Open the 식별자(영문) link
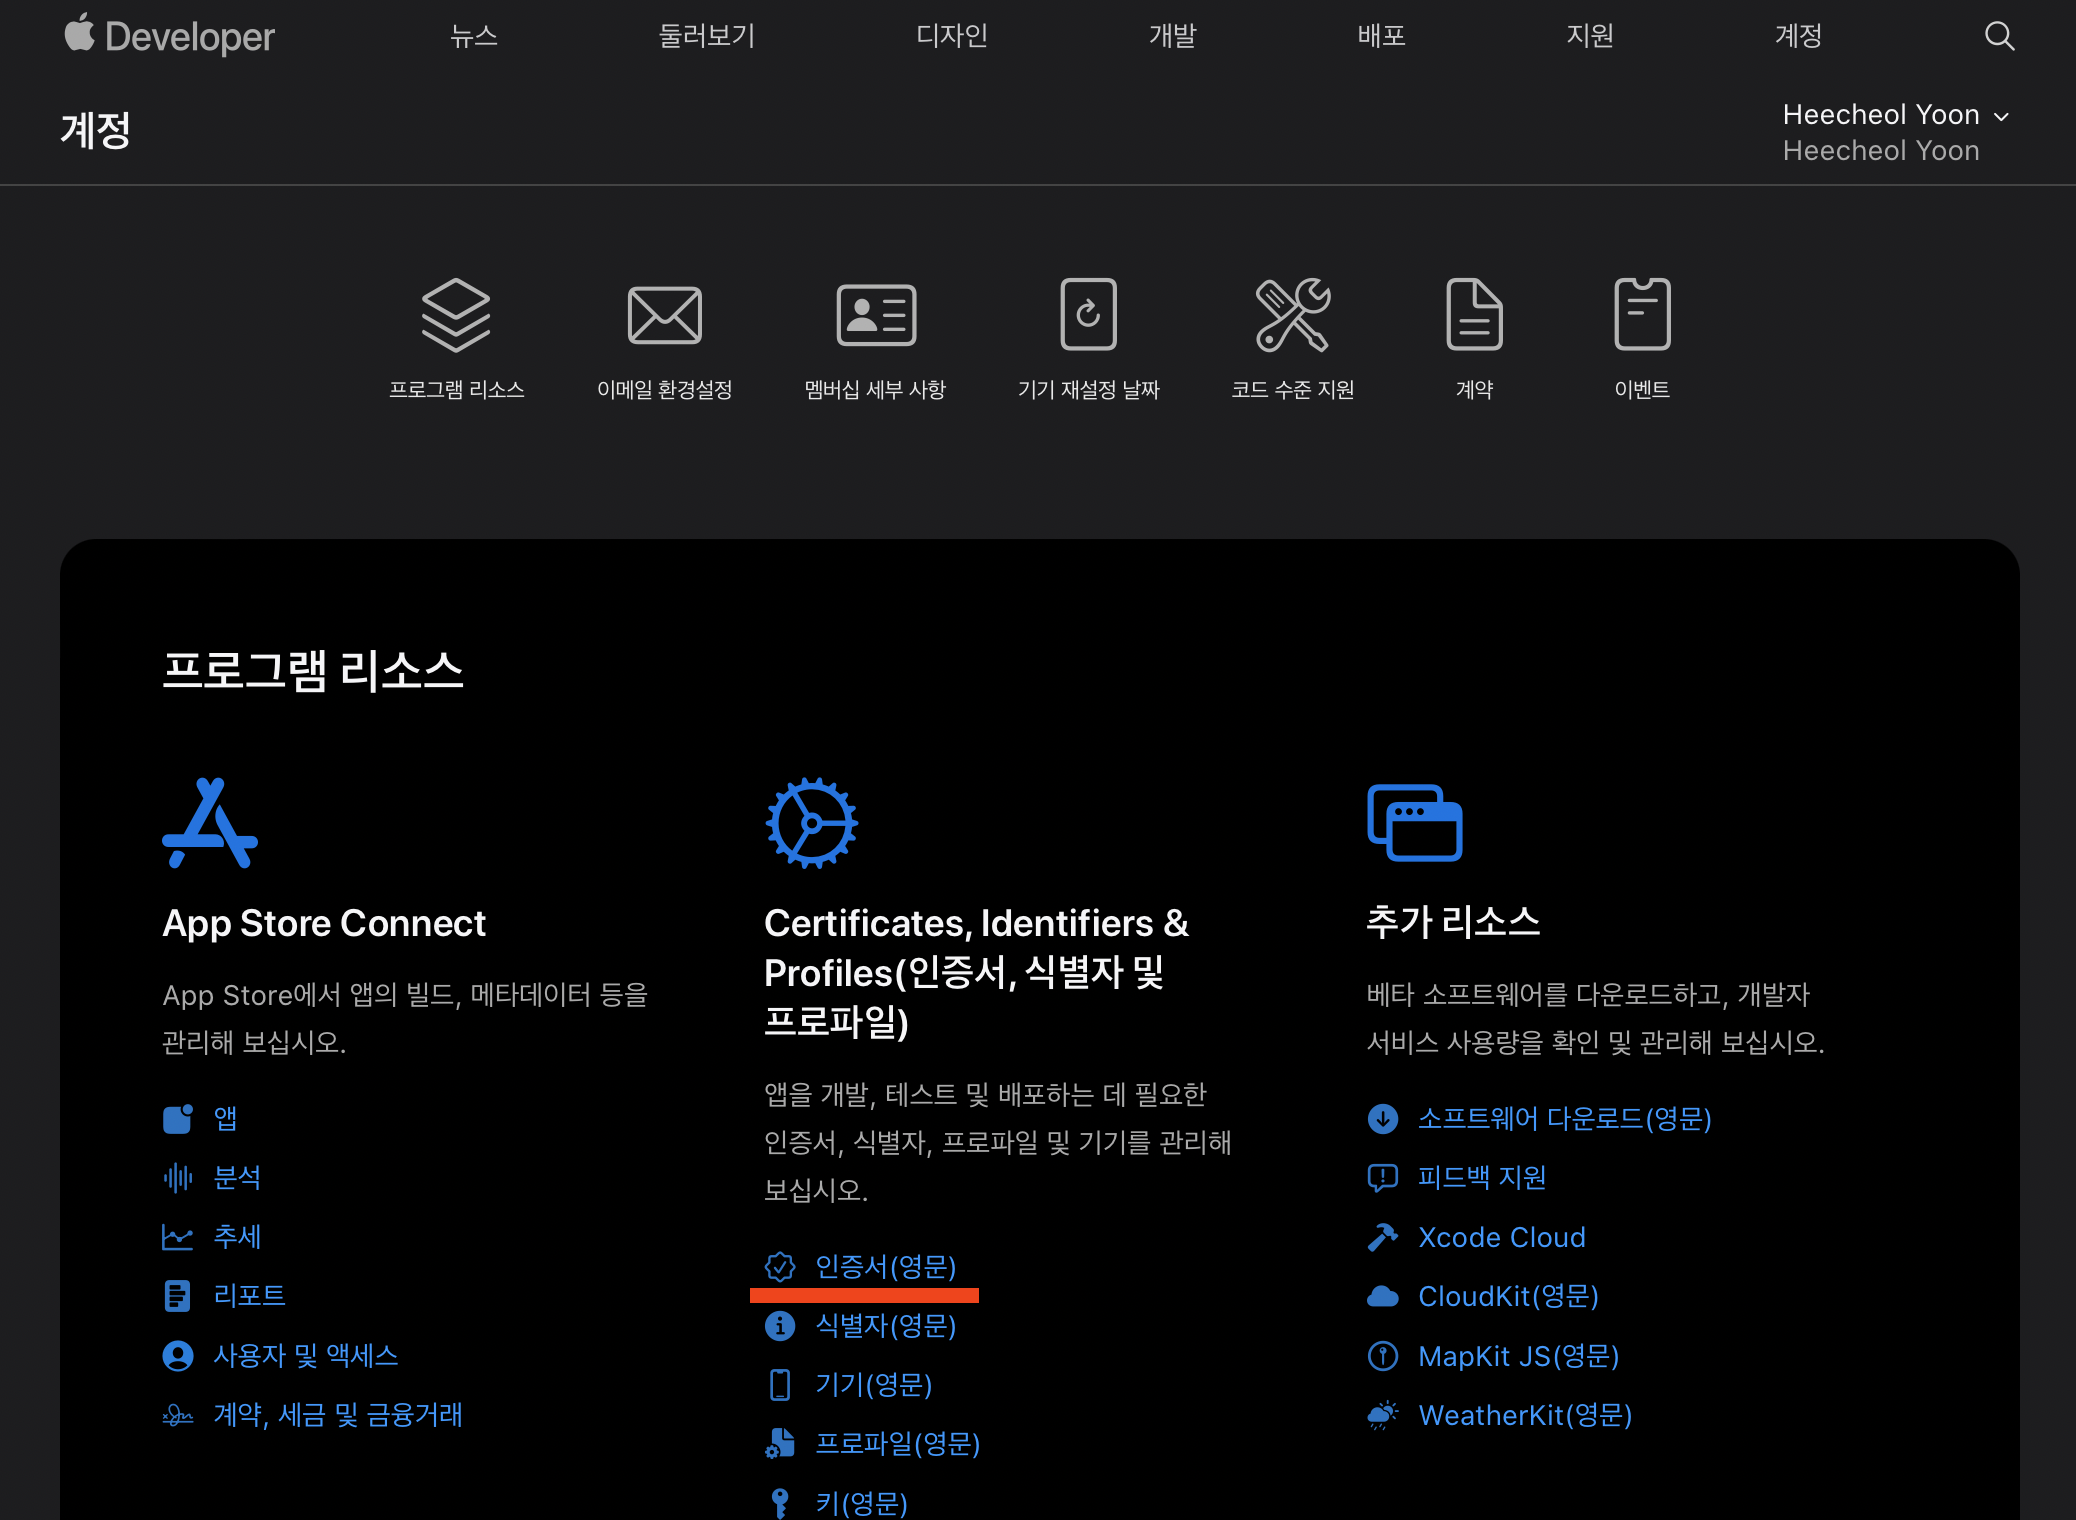The width and height of the screenshot is (2076, 1520). pos(885,1326)
